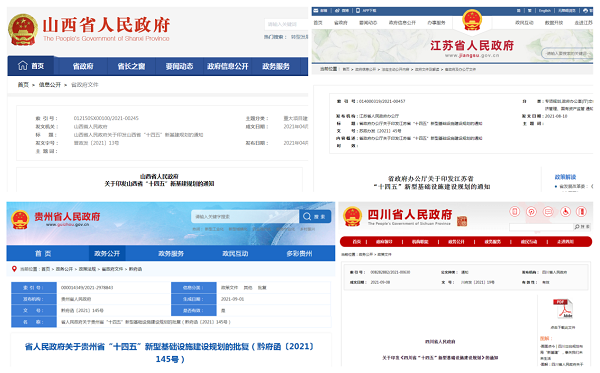
Task: Focus the Shanxi site search field
Action: pyautogui.click(x=286, y=24)
